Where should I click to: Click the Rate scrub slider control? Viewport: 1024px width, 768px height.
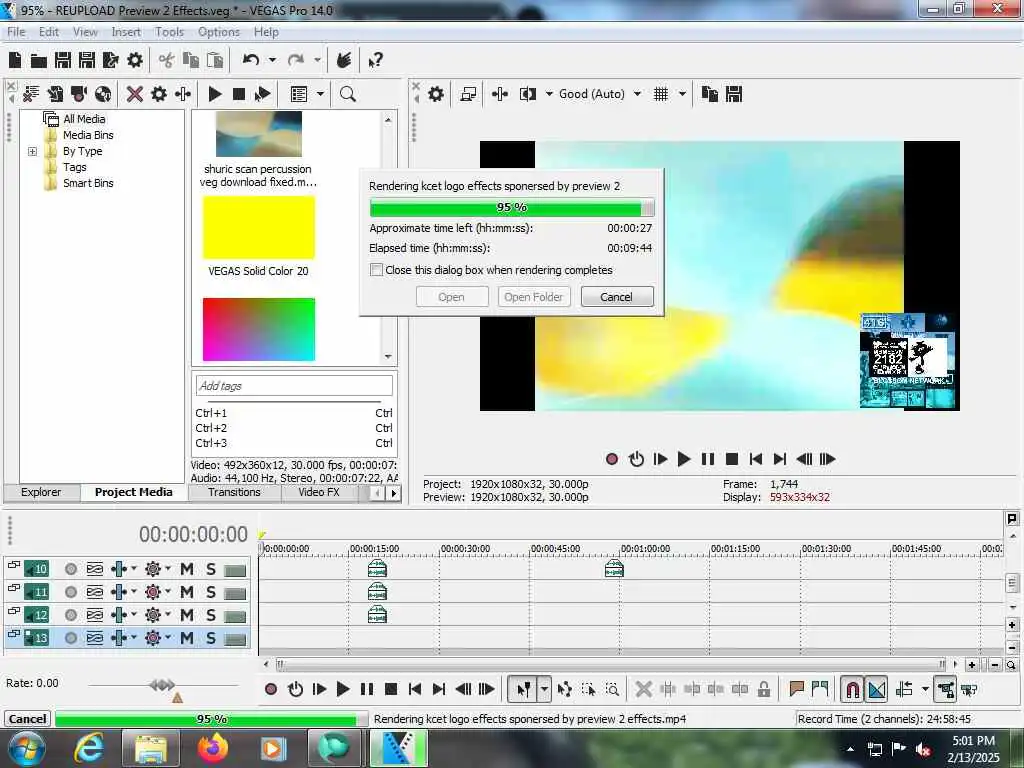pyautogui.click(x=162, y=684)
